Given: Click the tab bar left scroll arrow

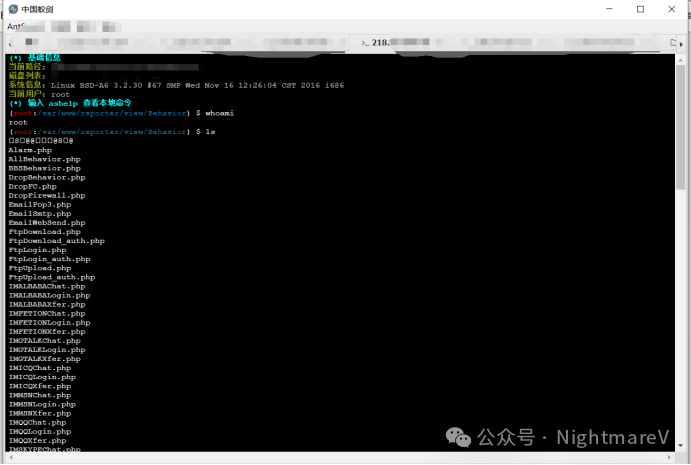Looking at the screenshot, I should (x=10, y=43).
